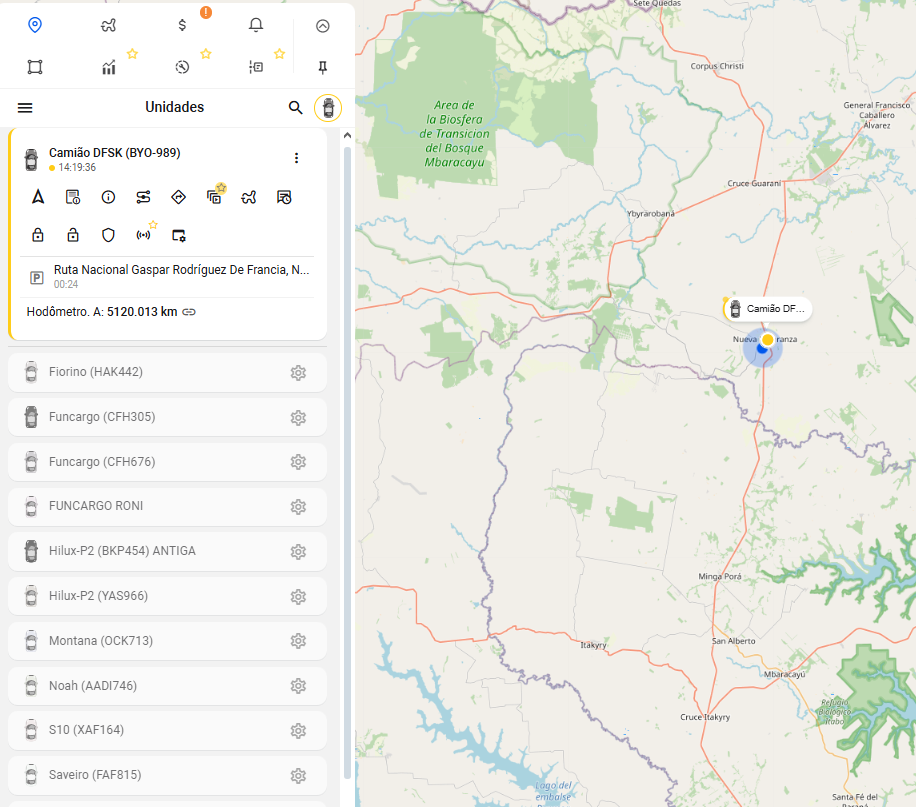Open the hamburger menu beside Unidades

point(25,108)
